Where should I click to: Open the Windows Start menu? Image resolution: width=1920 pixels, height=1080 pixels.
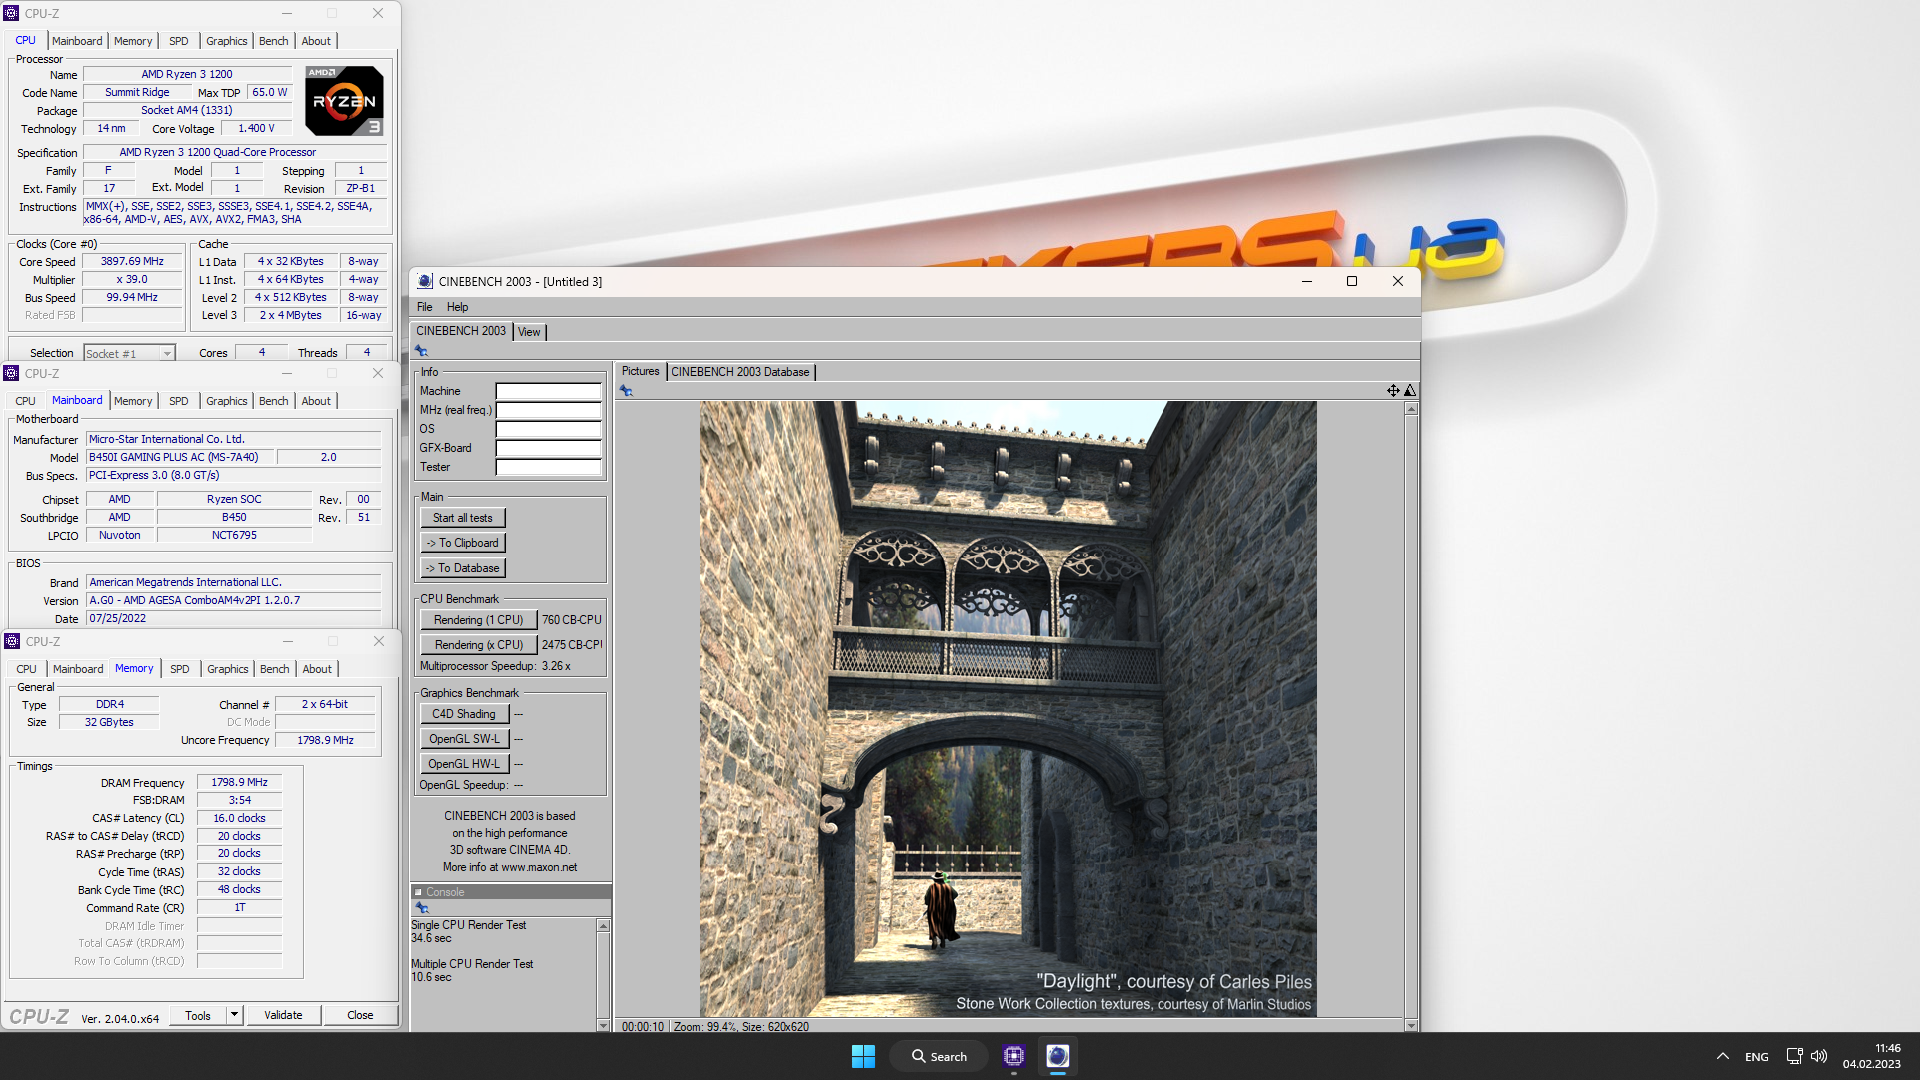click(863, 1056)
